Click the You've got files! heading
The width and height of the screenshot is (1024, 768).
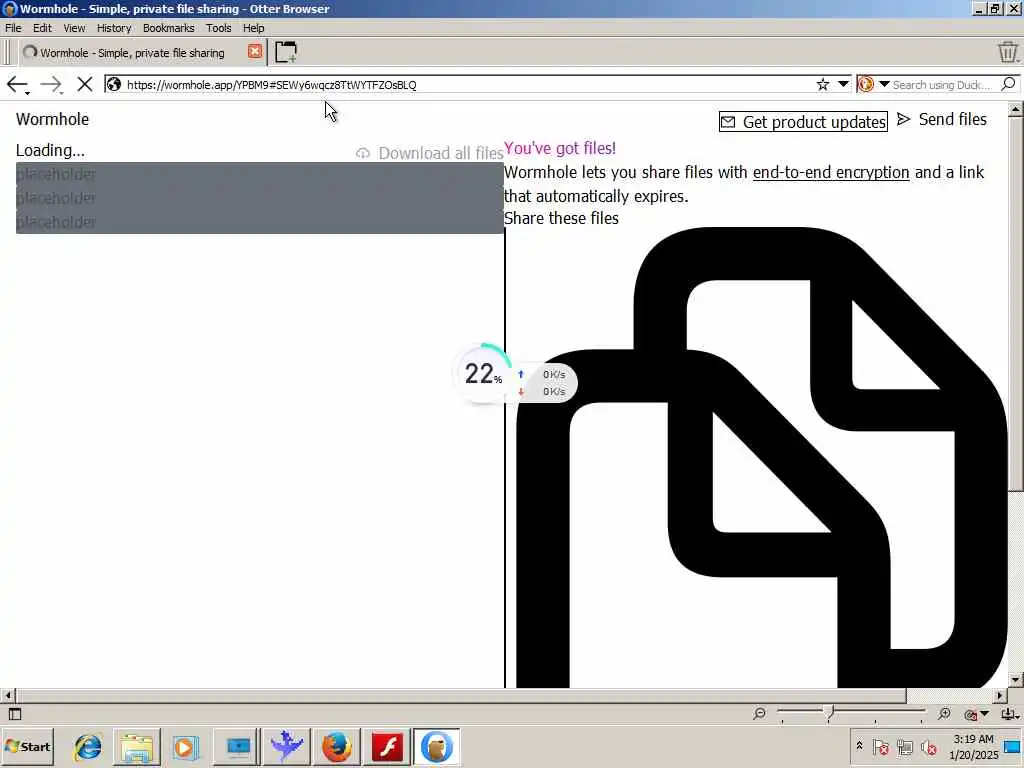point(560,148)
